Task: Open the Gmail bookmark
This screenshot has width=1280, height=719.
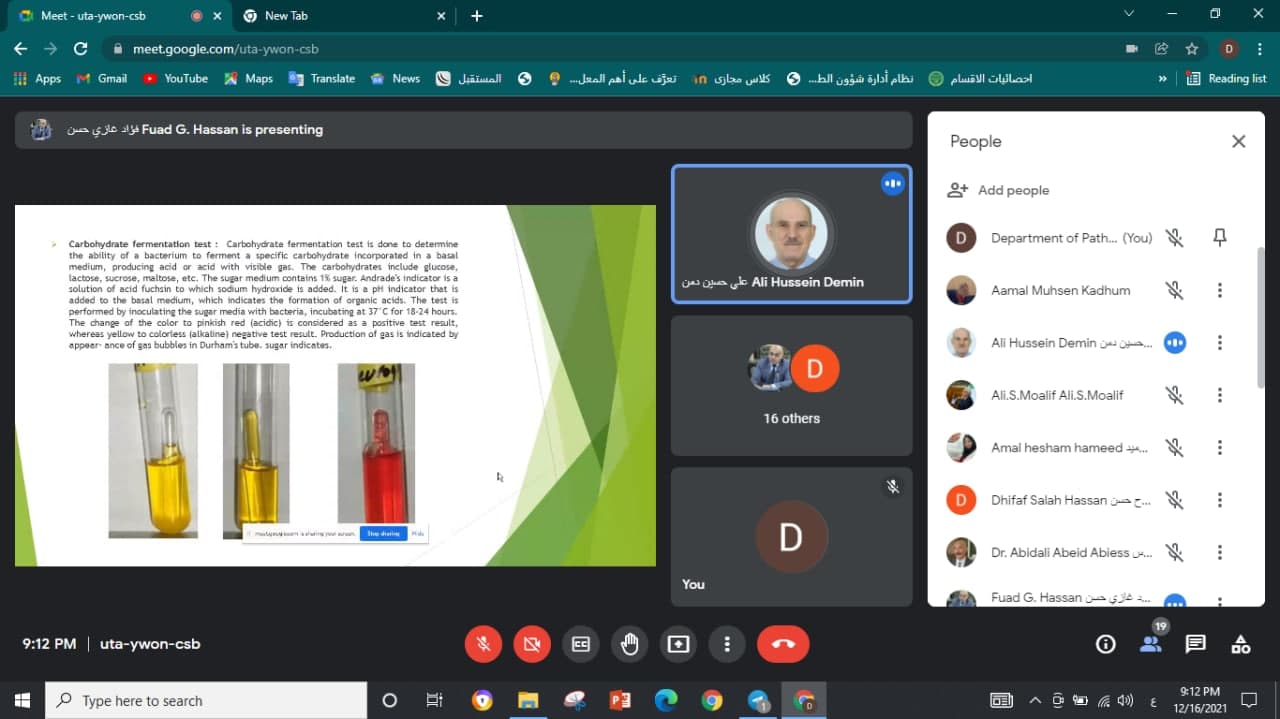Action: (101, 78)
